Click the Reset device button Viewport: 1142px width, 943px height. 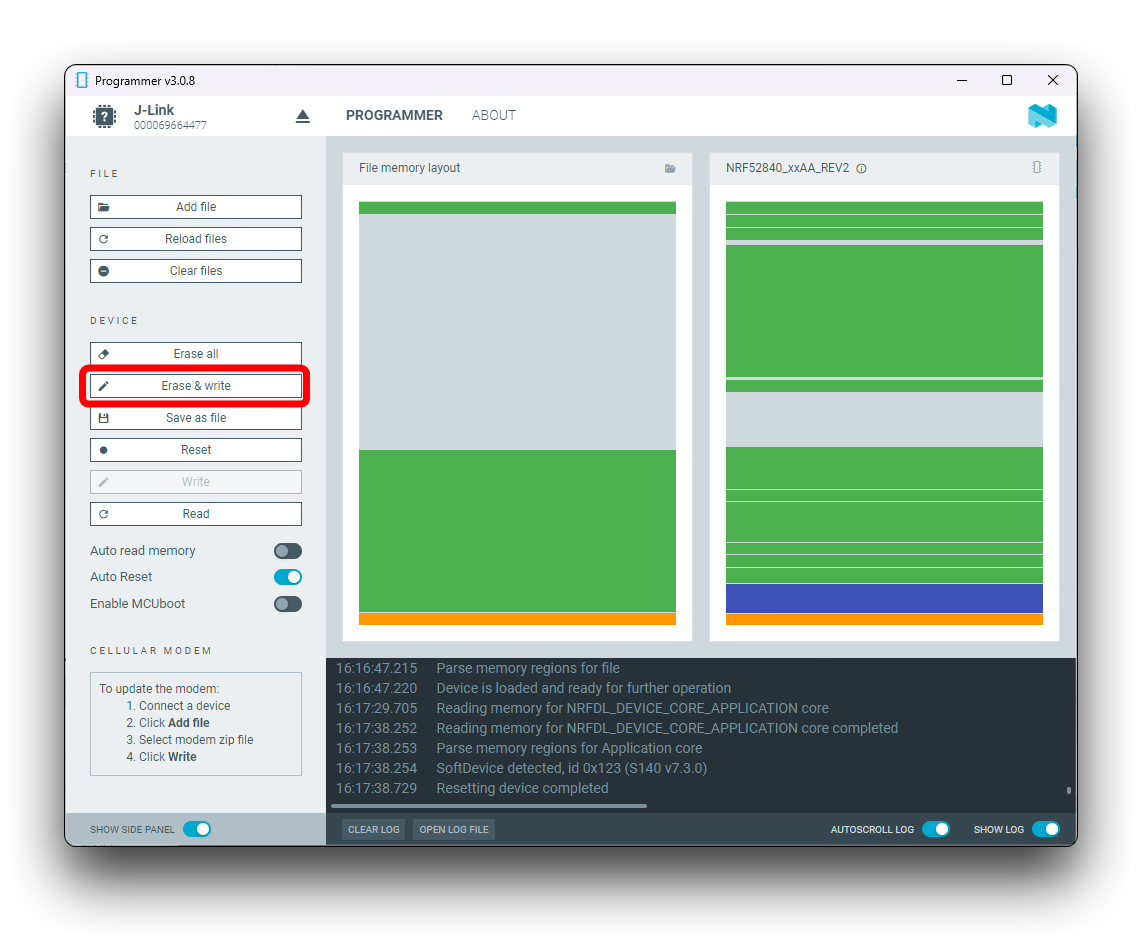tap(196, 450)
